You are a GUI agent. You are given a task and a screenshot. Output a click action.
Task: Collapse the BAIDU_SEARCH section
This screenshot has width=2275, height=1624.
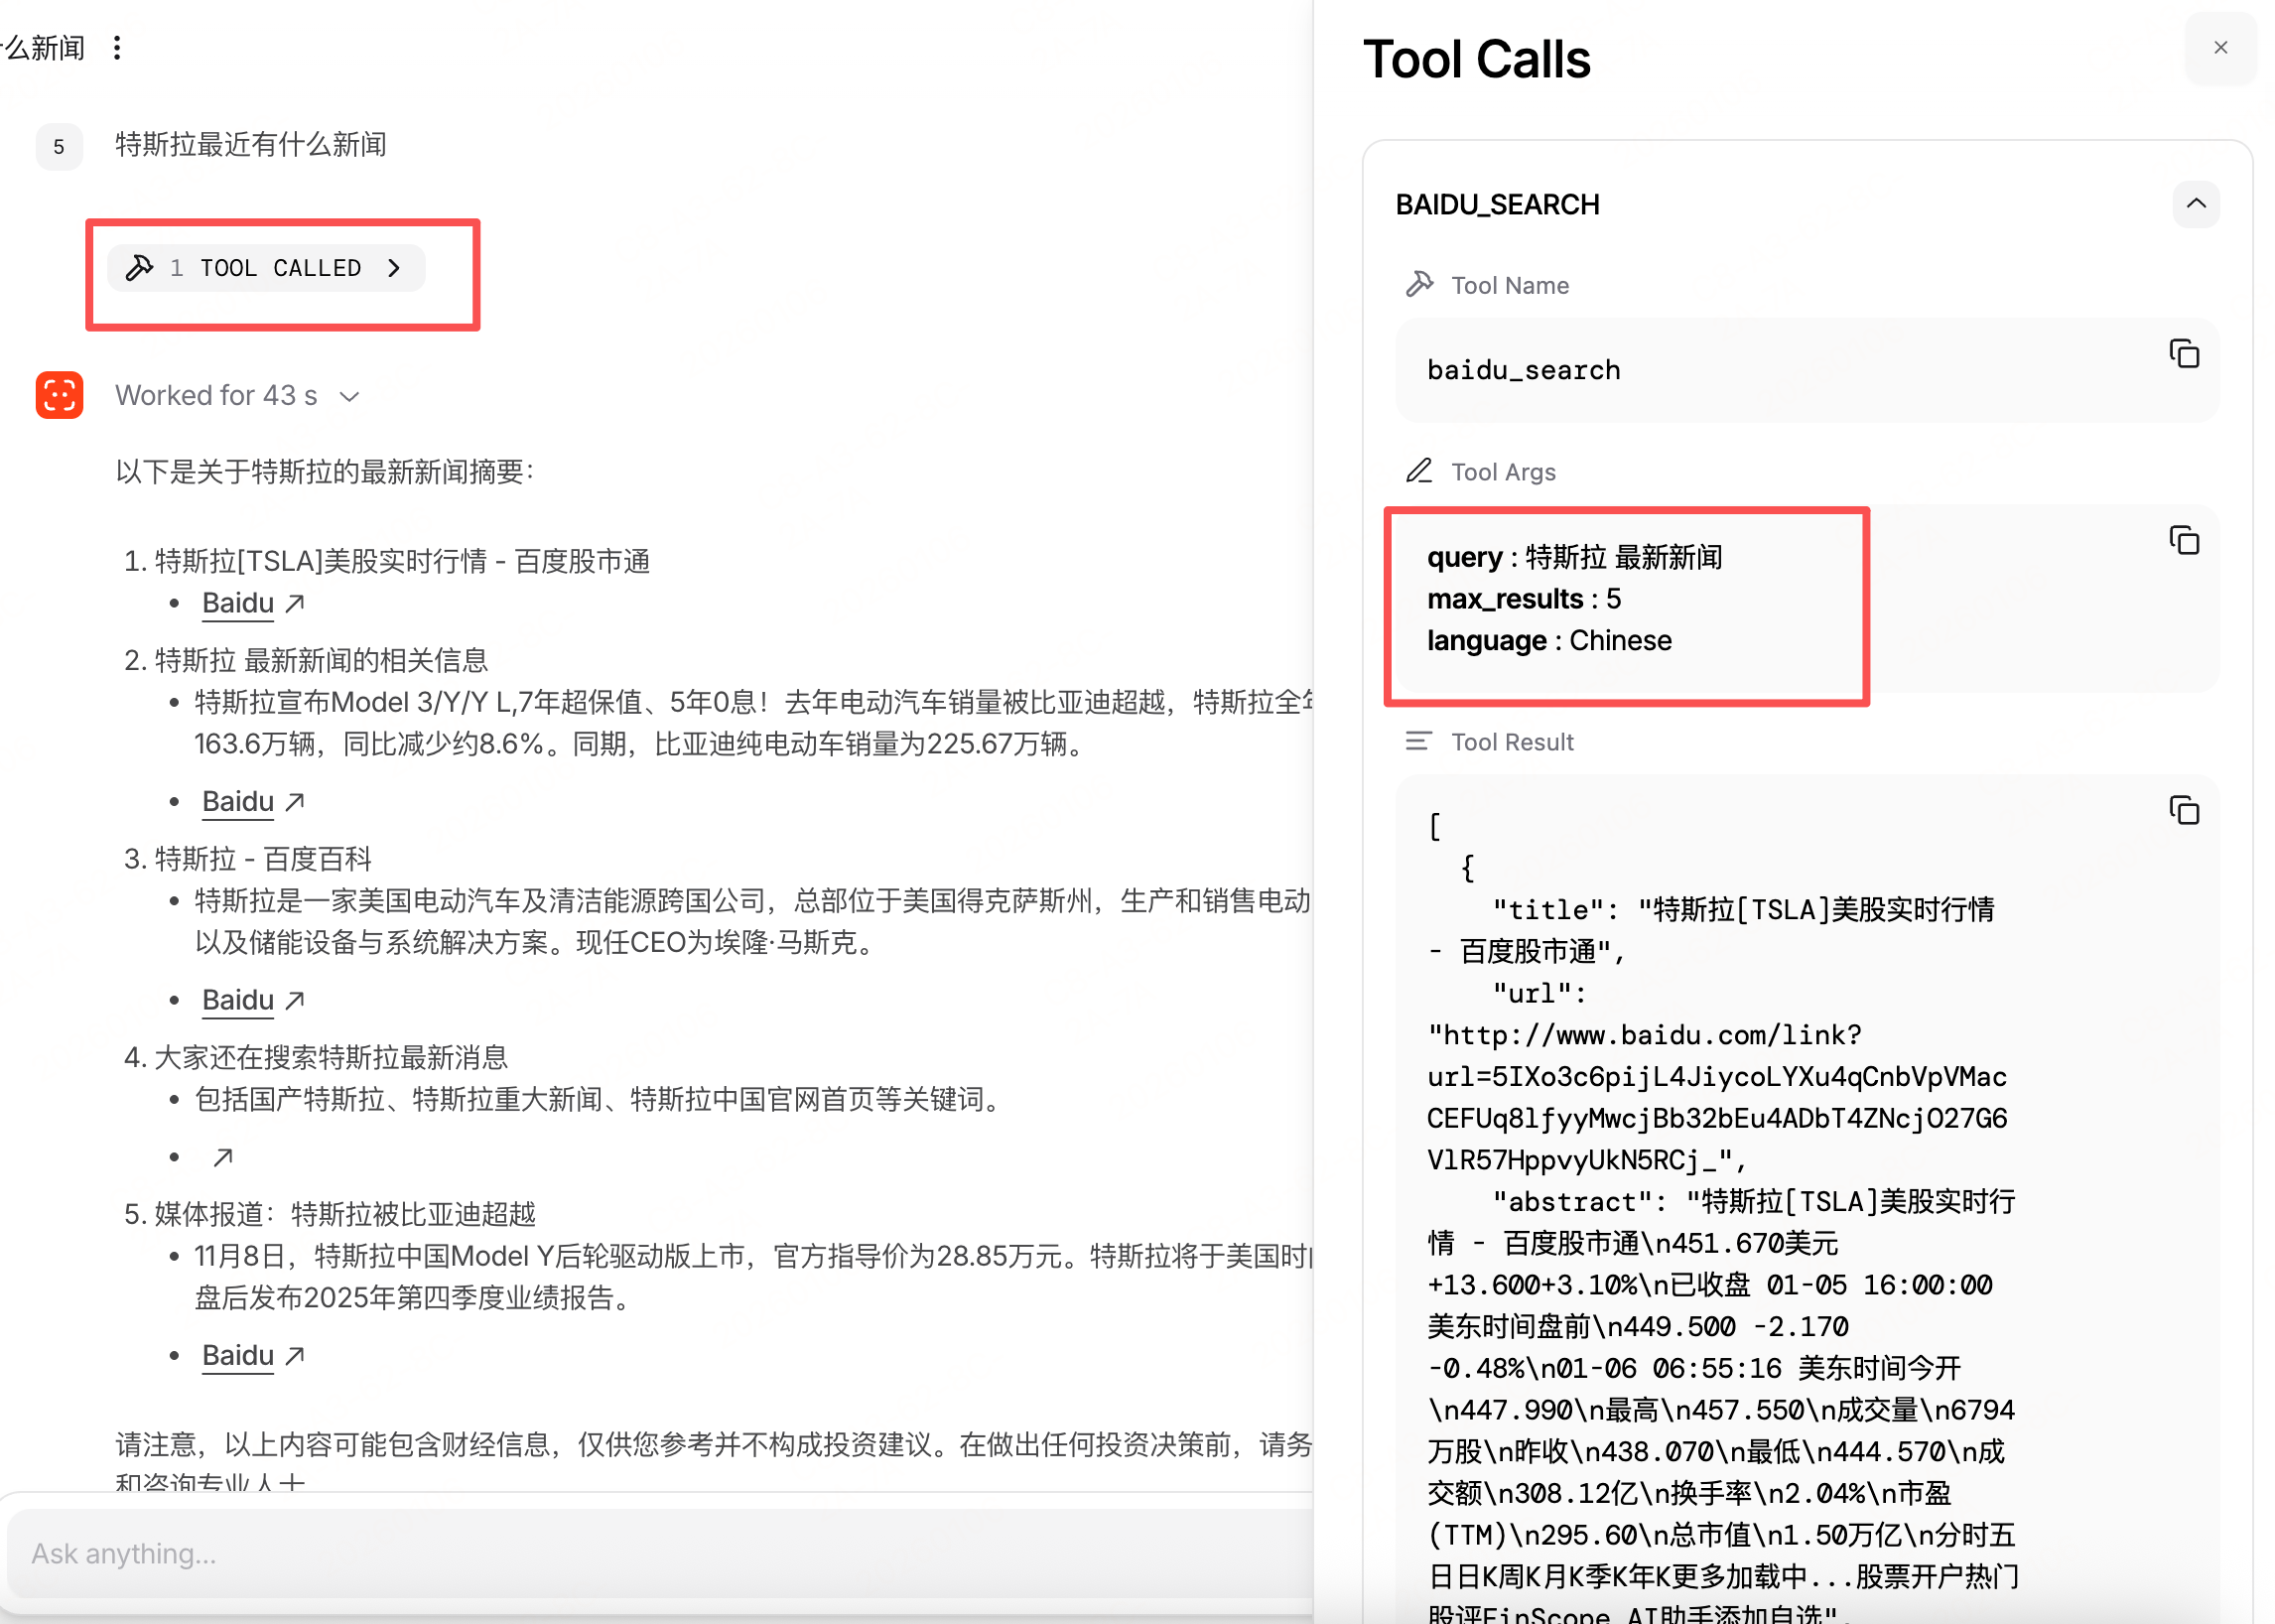pyautogui.click(x=2195, y=204)
